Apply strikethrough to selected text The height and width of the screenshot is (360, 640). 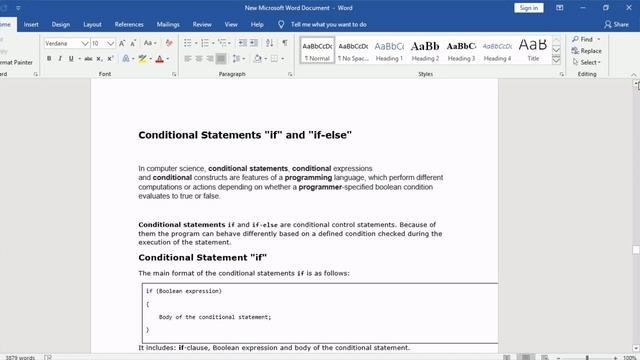[88, 59]
